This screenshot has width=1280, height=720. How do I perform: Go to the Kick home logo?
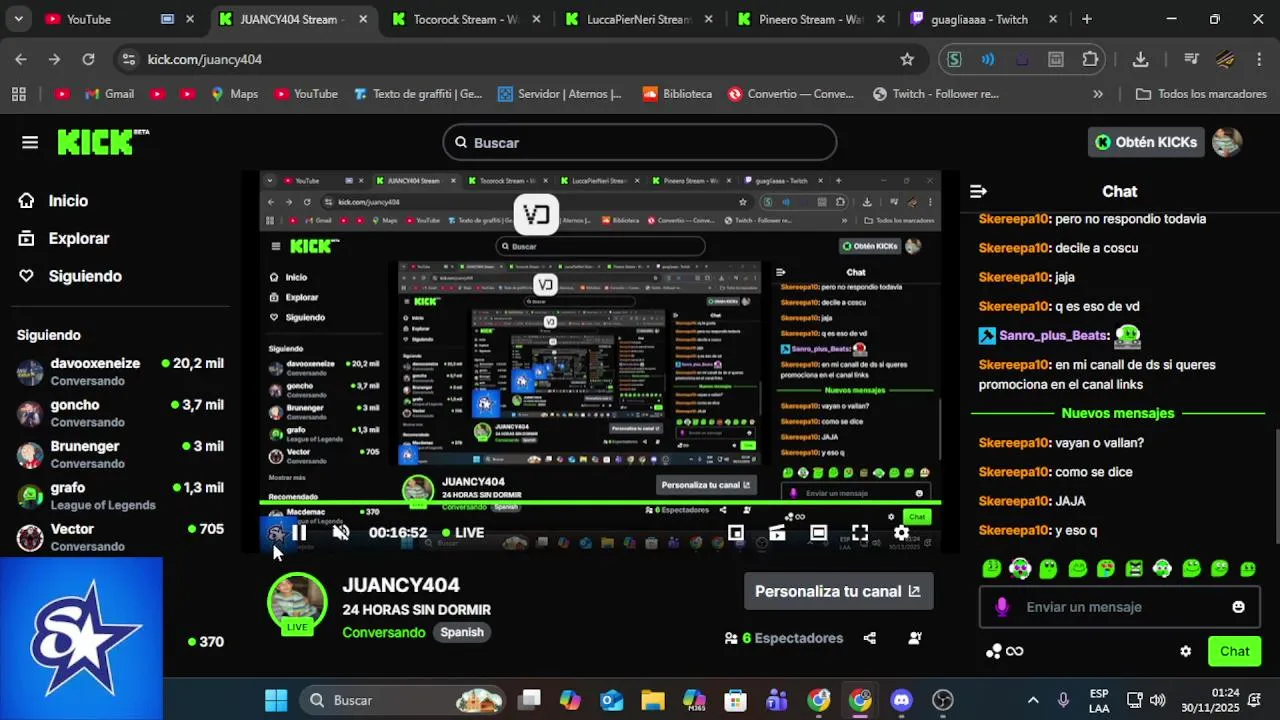click(x=102, y=142)
